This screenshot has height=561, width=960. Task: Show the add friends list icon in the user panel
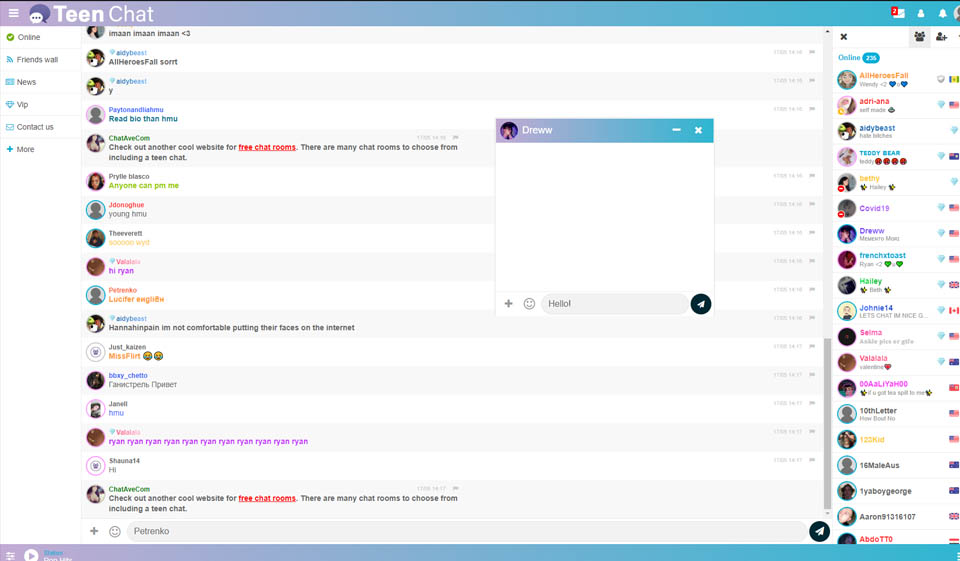pyautogui.click(x=941, y=37)
